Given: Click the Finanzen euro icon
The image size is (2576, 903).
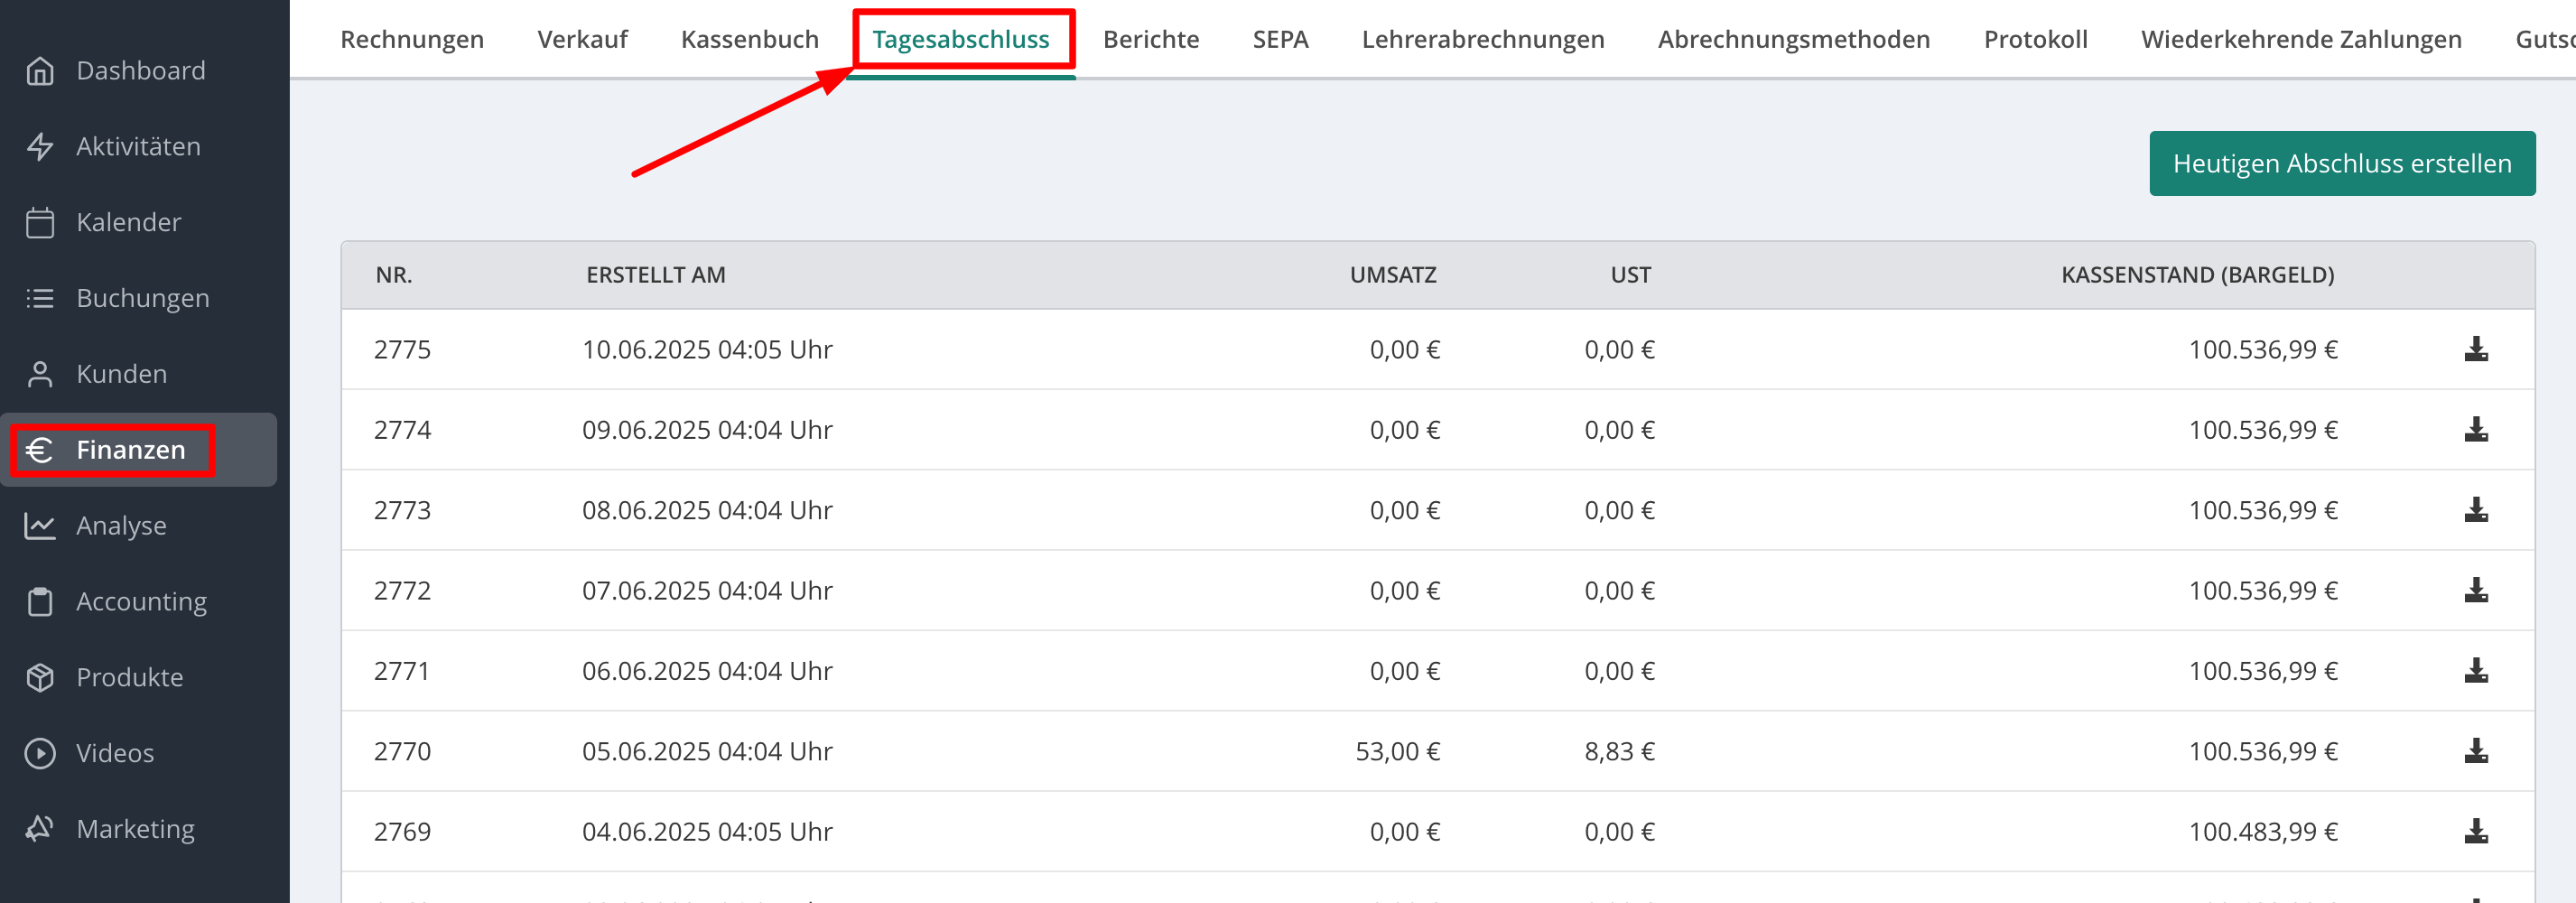Looking at the screenshot, I should [40, 450].
